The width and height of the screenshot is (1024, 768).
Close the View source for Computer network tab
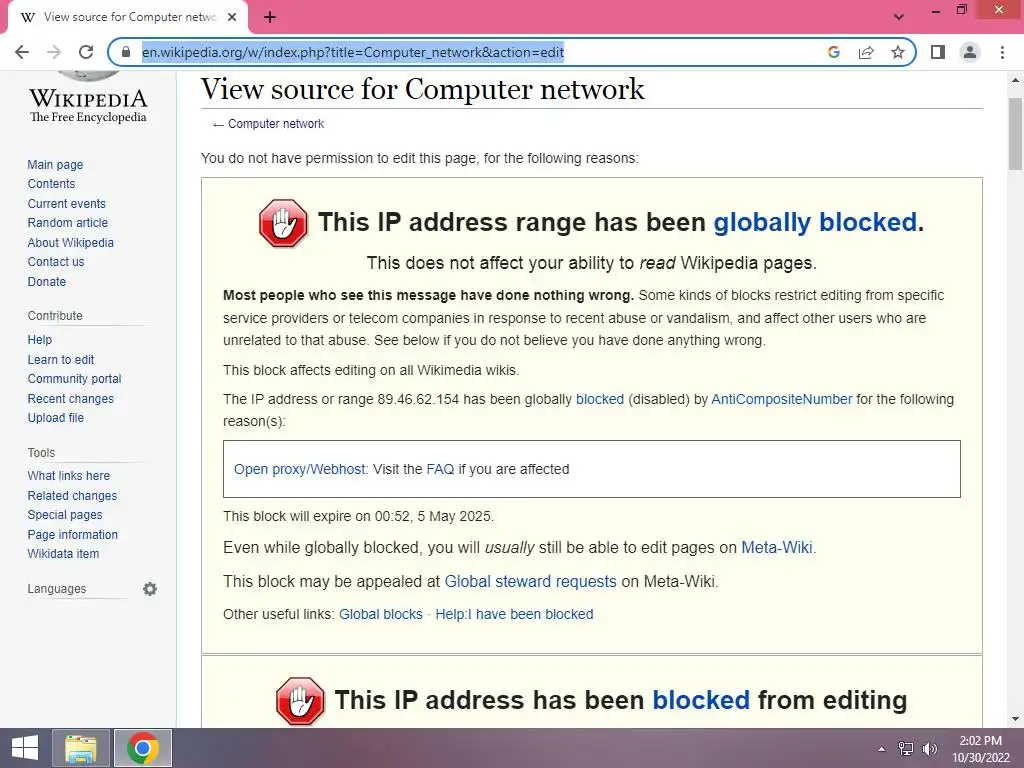click(x=232, y=17)
